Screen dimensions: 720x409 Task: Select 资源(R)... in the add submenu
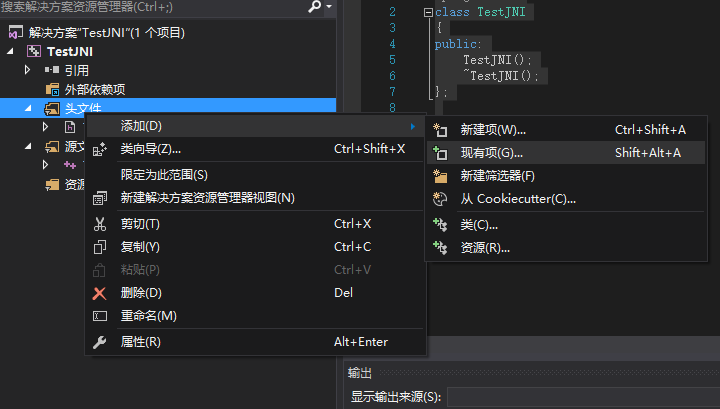[x=485, y=247]
